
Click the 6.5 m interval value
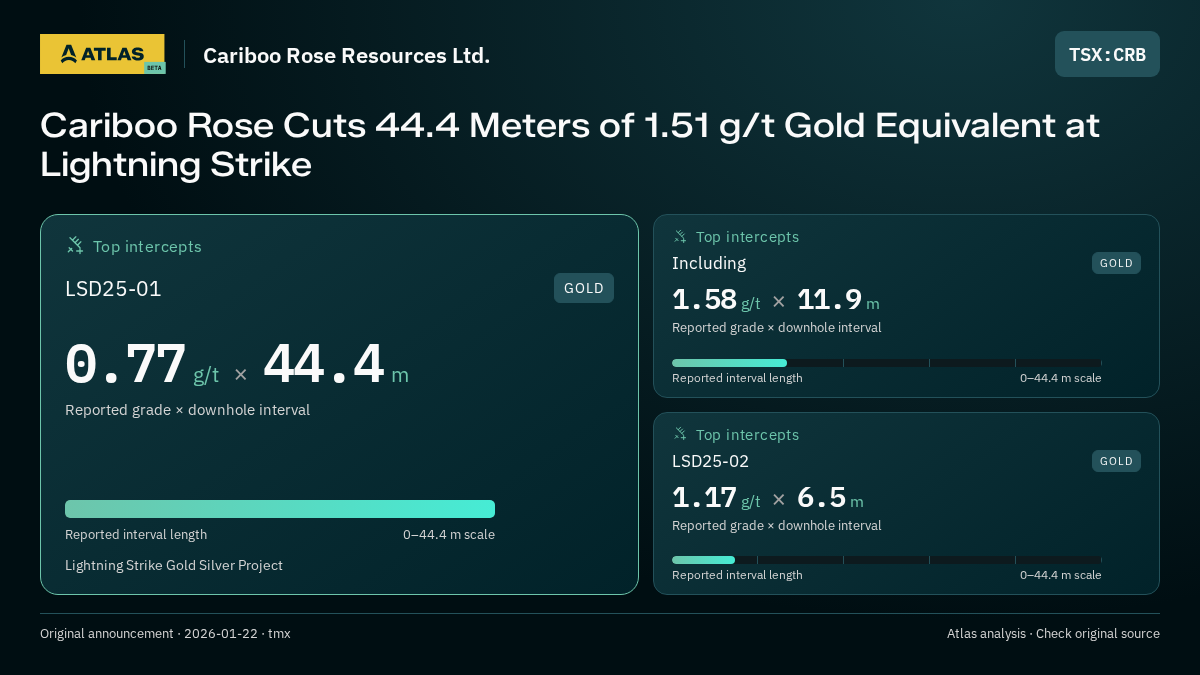[830, 498]
